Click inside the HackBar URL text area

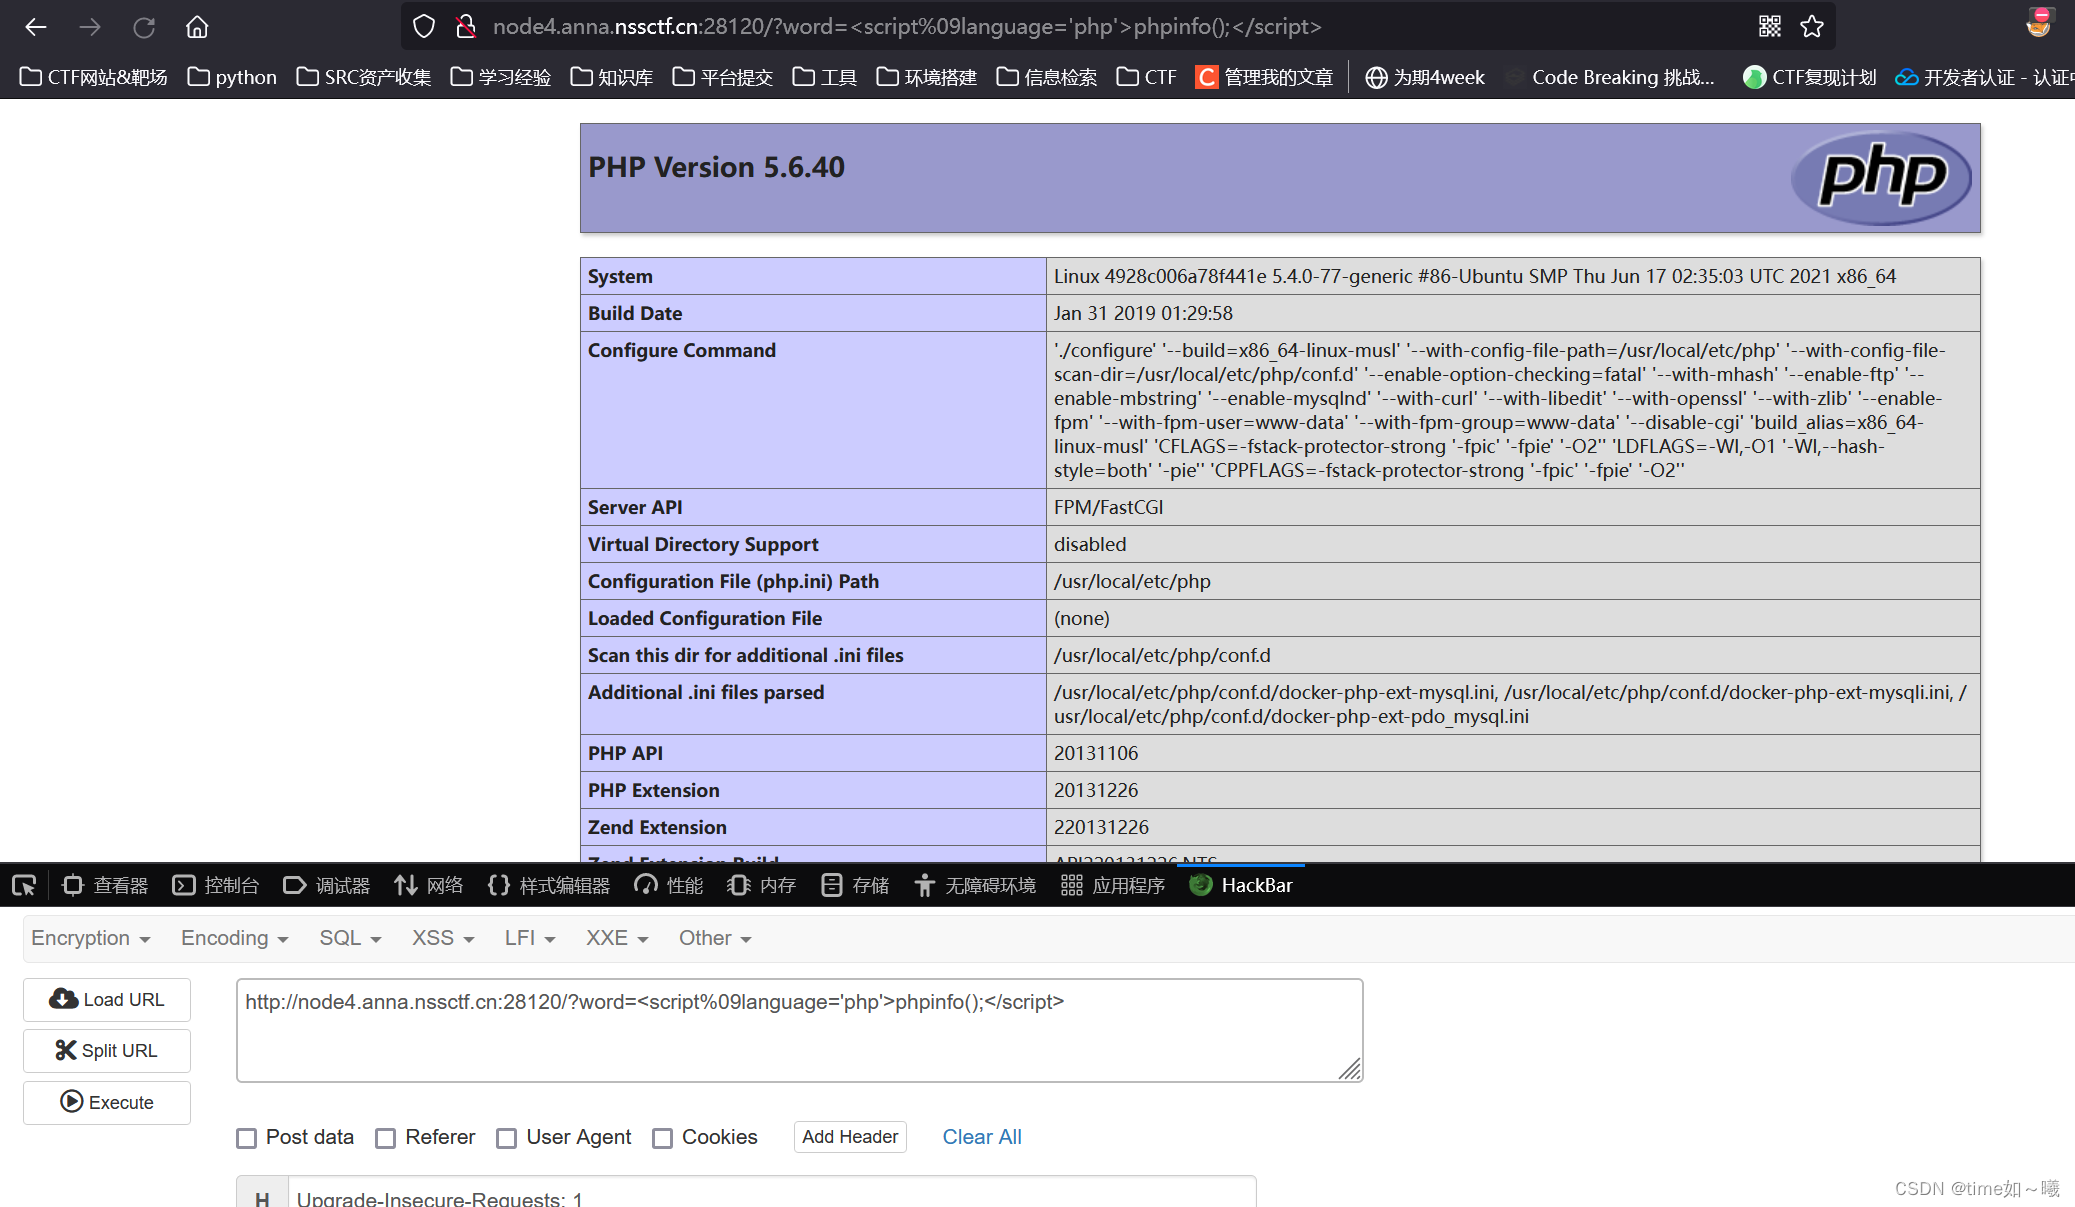click(800, 1030)
